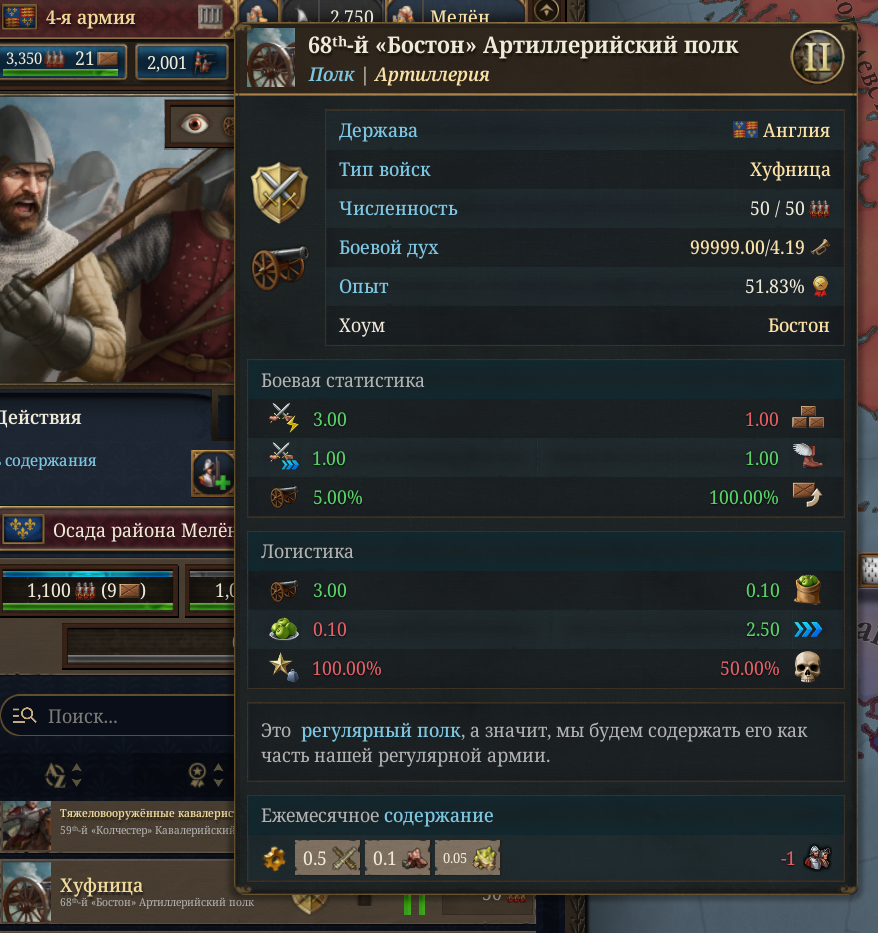The image size is (878, 933).
Task: Click the cannon icon below the shield
Action: [280, 267]
